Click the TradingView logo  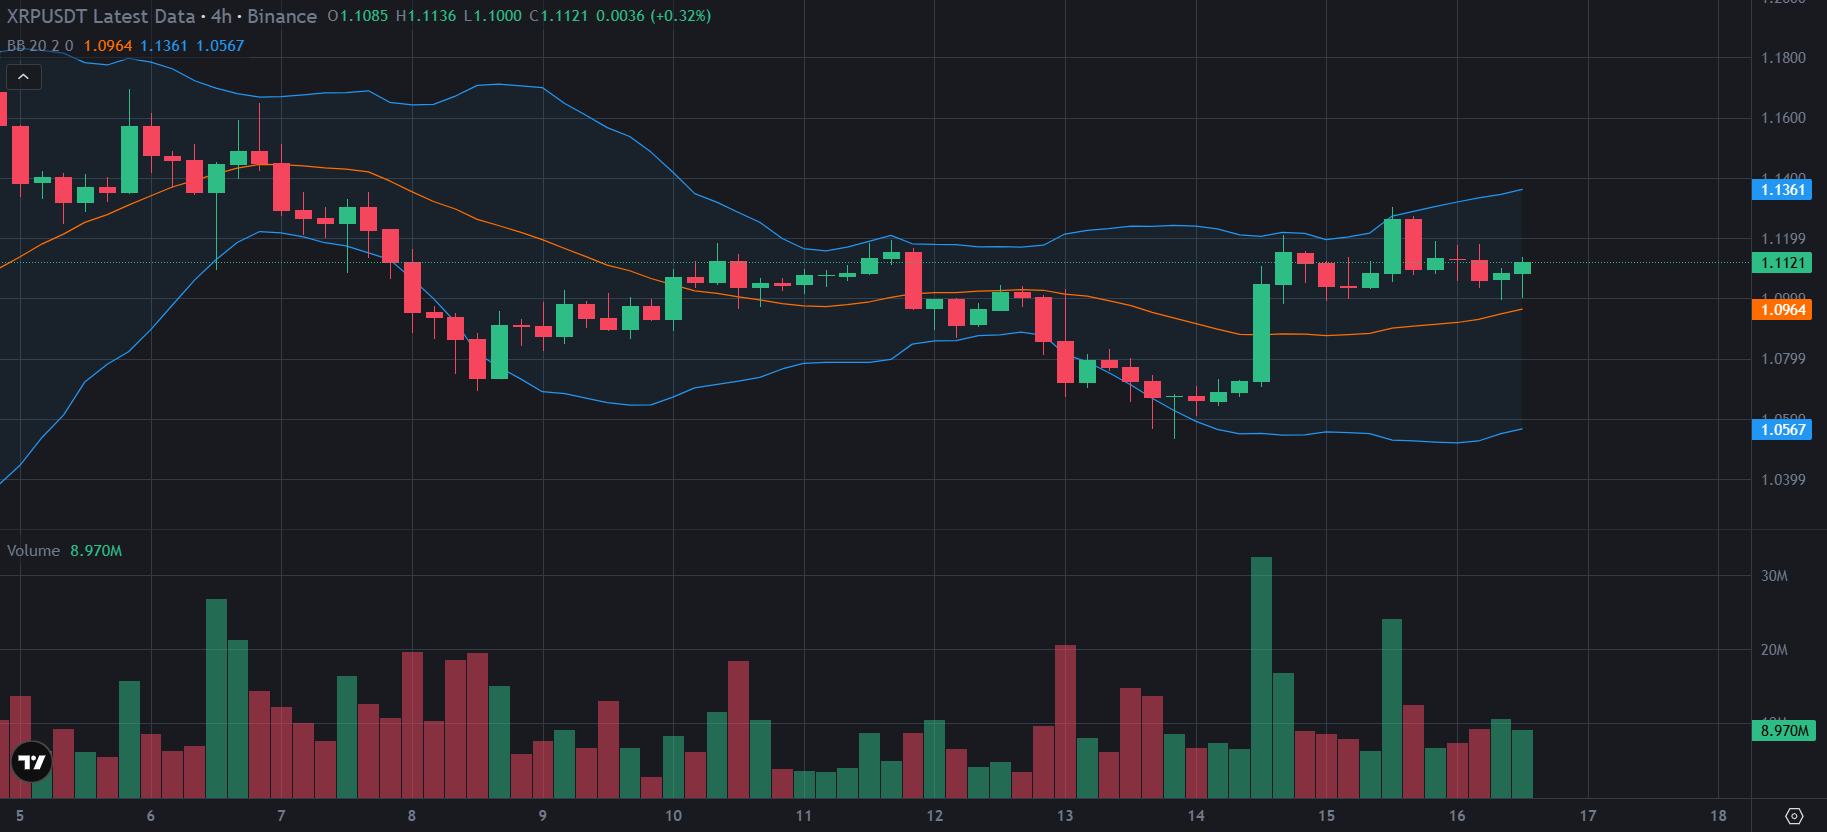point(32,762)
